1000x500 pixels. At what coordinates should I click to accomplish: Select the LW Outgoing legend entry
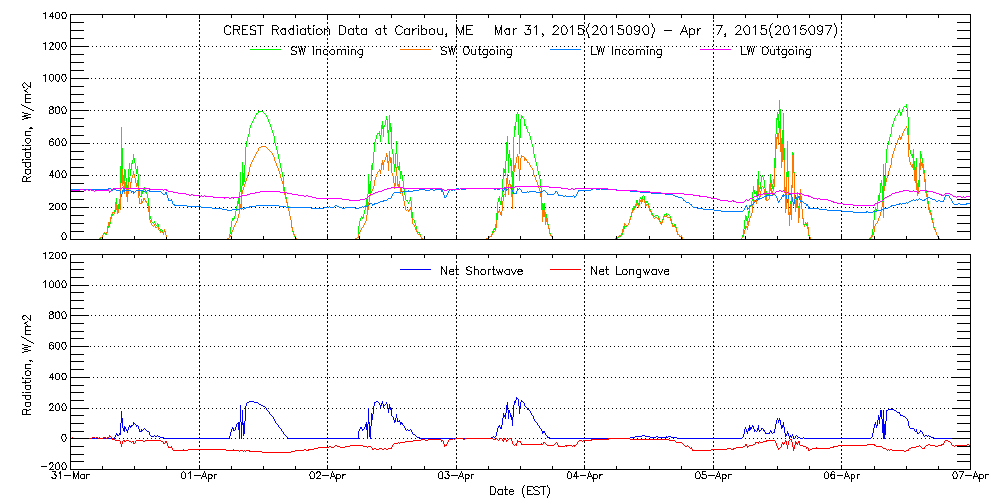(775, 51)
